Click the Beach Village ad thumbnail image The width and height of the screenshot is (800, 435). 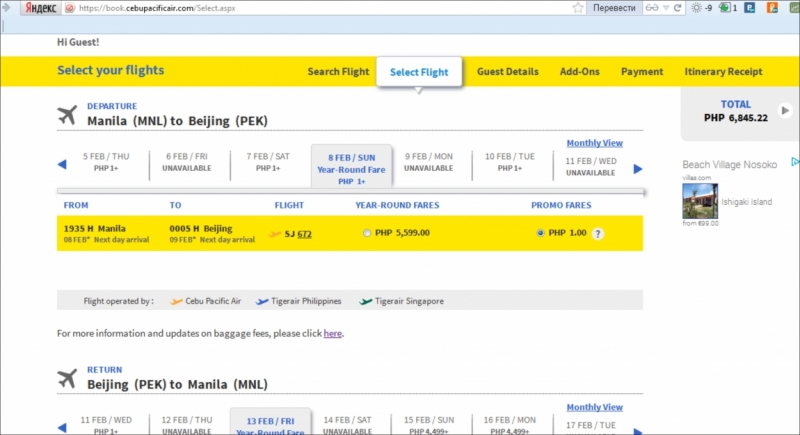pyautogui.click(x=700, y=201)
